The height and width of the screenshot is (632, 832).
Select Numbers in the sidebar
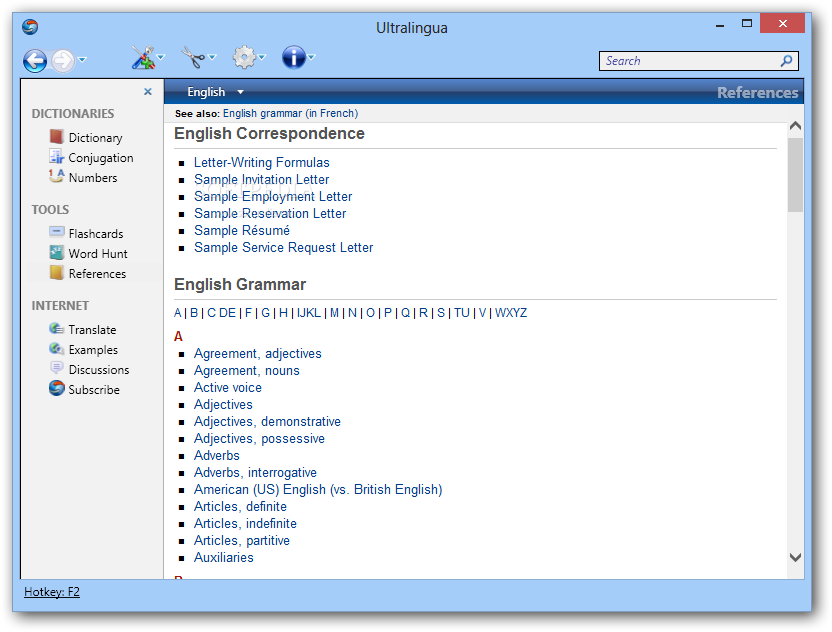pyautogui.click(x=93, y=178)
